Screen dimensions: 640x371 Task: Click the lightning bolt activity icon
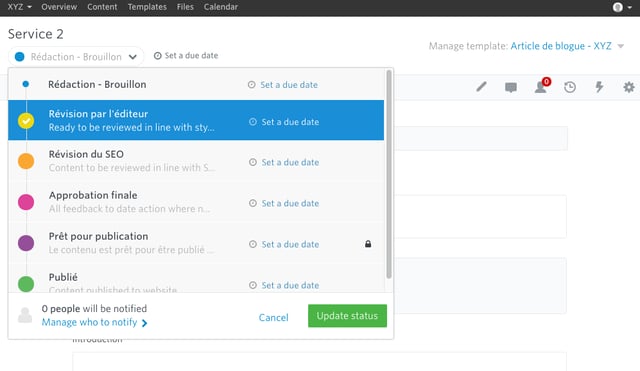[x=599, y=87]
